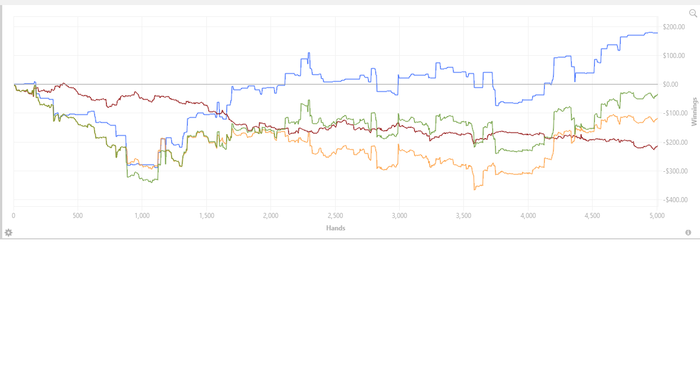Click the Winnings axis label
The width and height of the screenshot is (700, 365).
[694, 112]
